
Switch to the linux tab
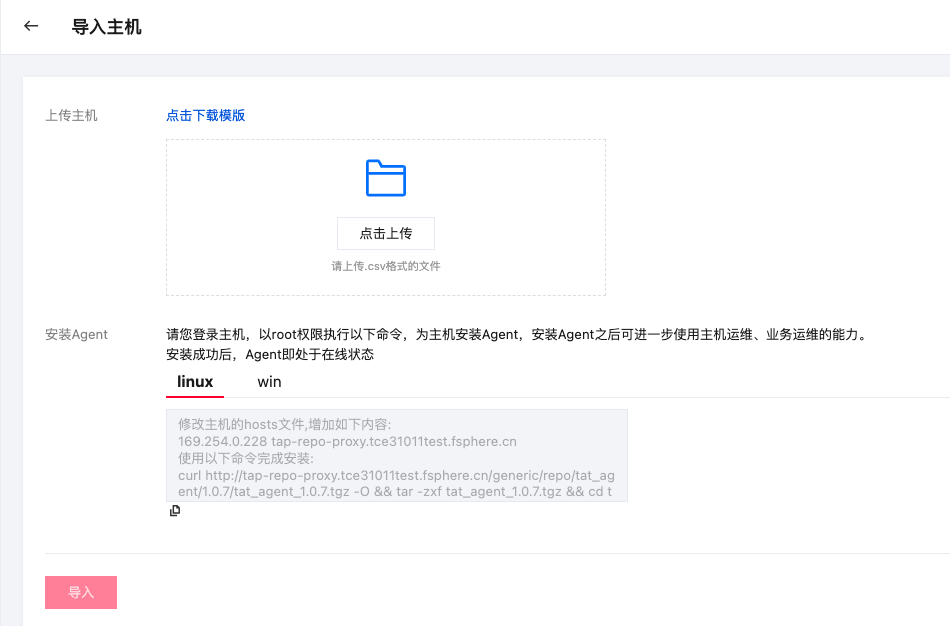[x=195, y=382]
